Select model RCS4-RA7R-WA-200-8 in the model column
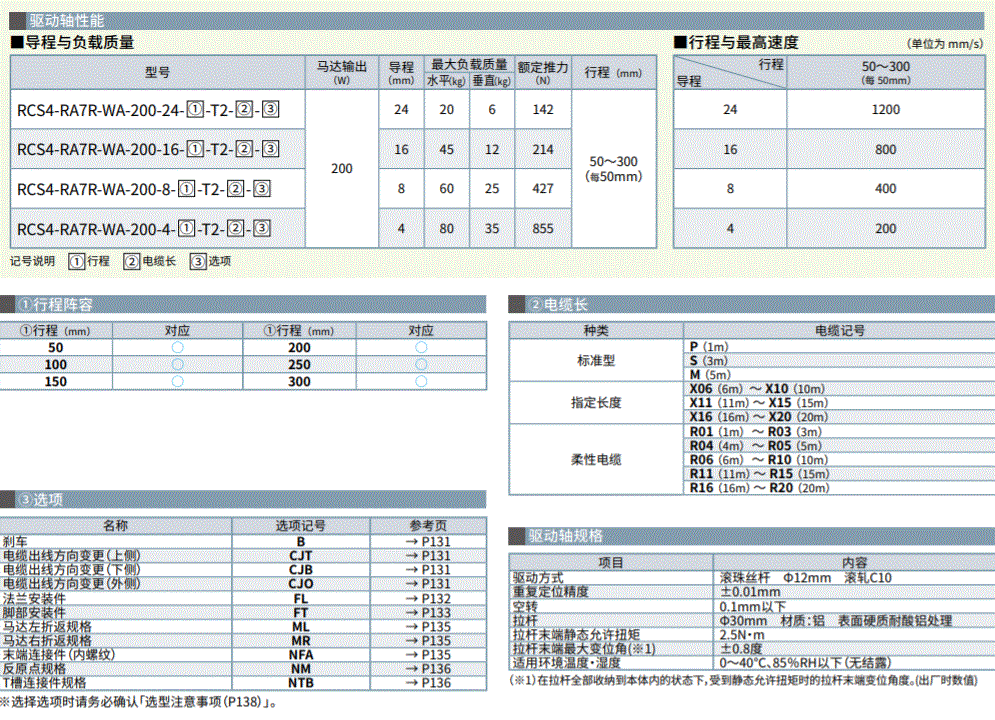The image size is (995, 720). [x=144, y=189]
